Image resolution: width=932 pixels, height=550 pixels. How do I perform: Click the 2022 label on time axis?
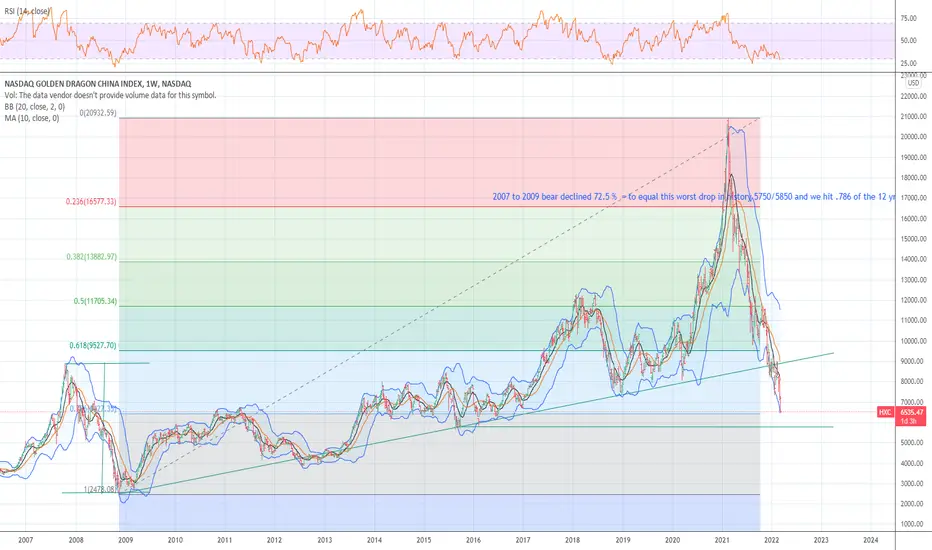pos(772,540)
